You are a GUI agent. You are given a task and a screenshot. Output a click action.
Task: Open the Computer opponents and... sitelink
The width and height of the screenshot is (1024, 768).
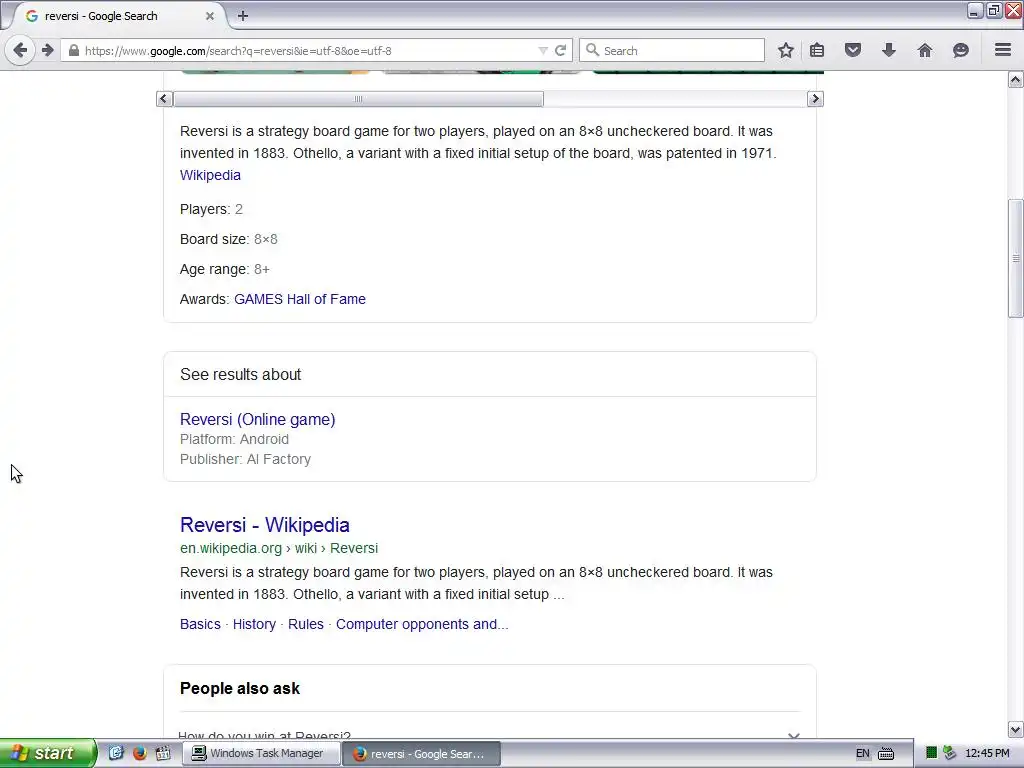[x=422, y=624]
